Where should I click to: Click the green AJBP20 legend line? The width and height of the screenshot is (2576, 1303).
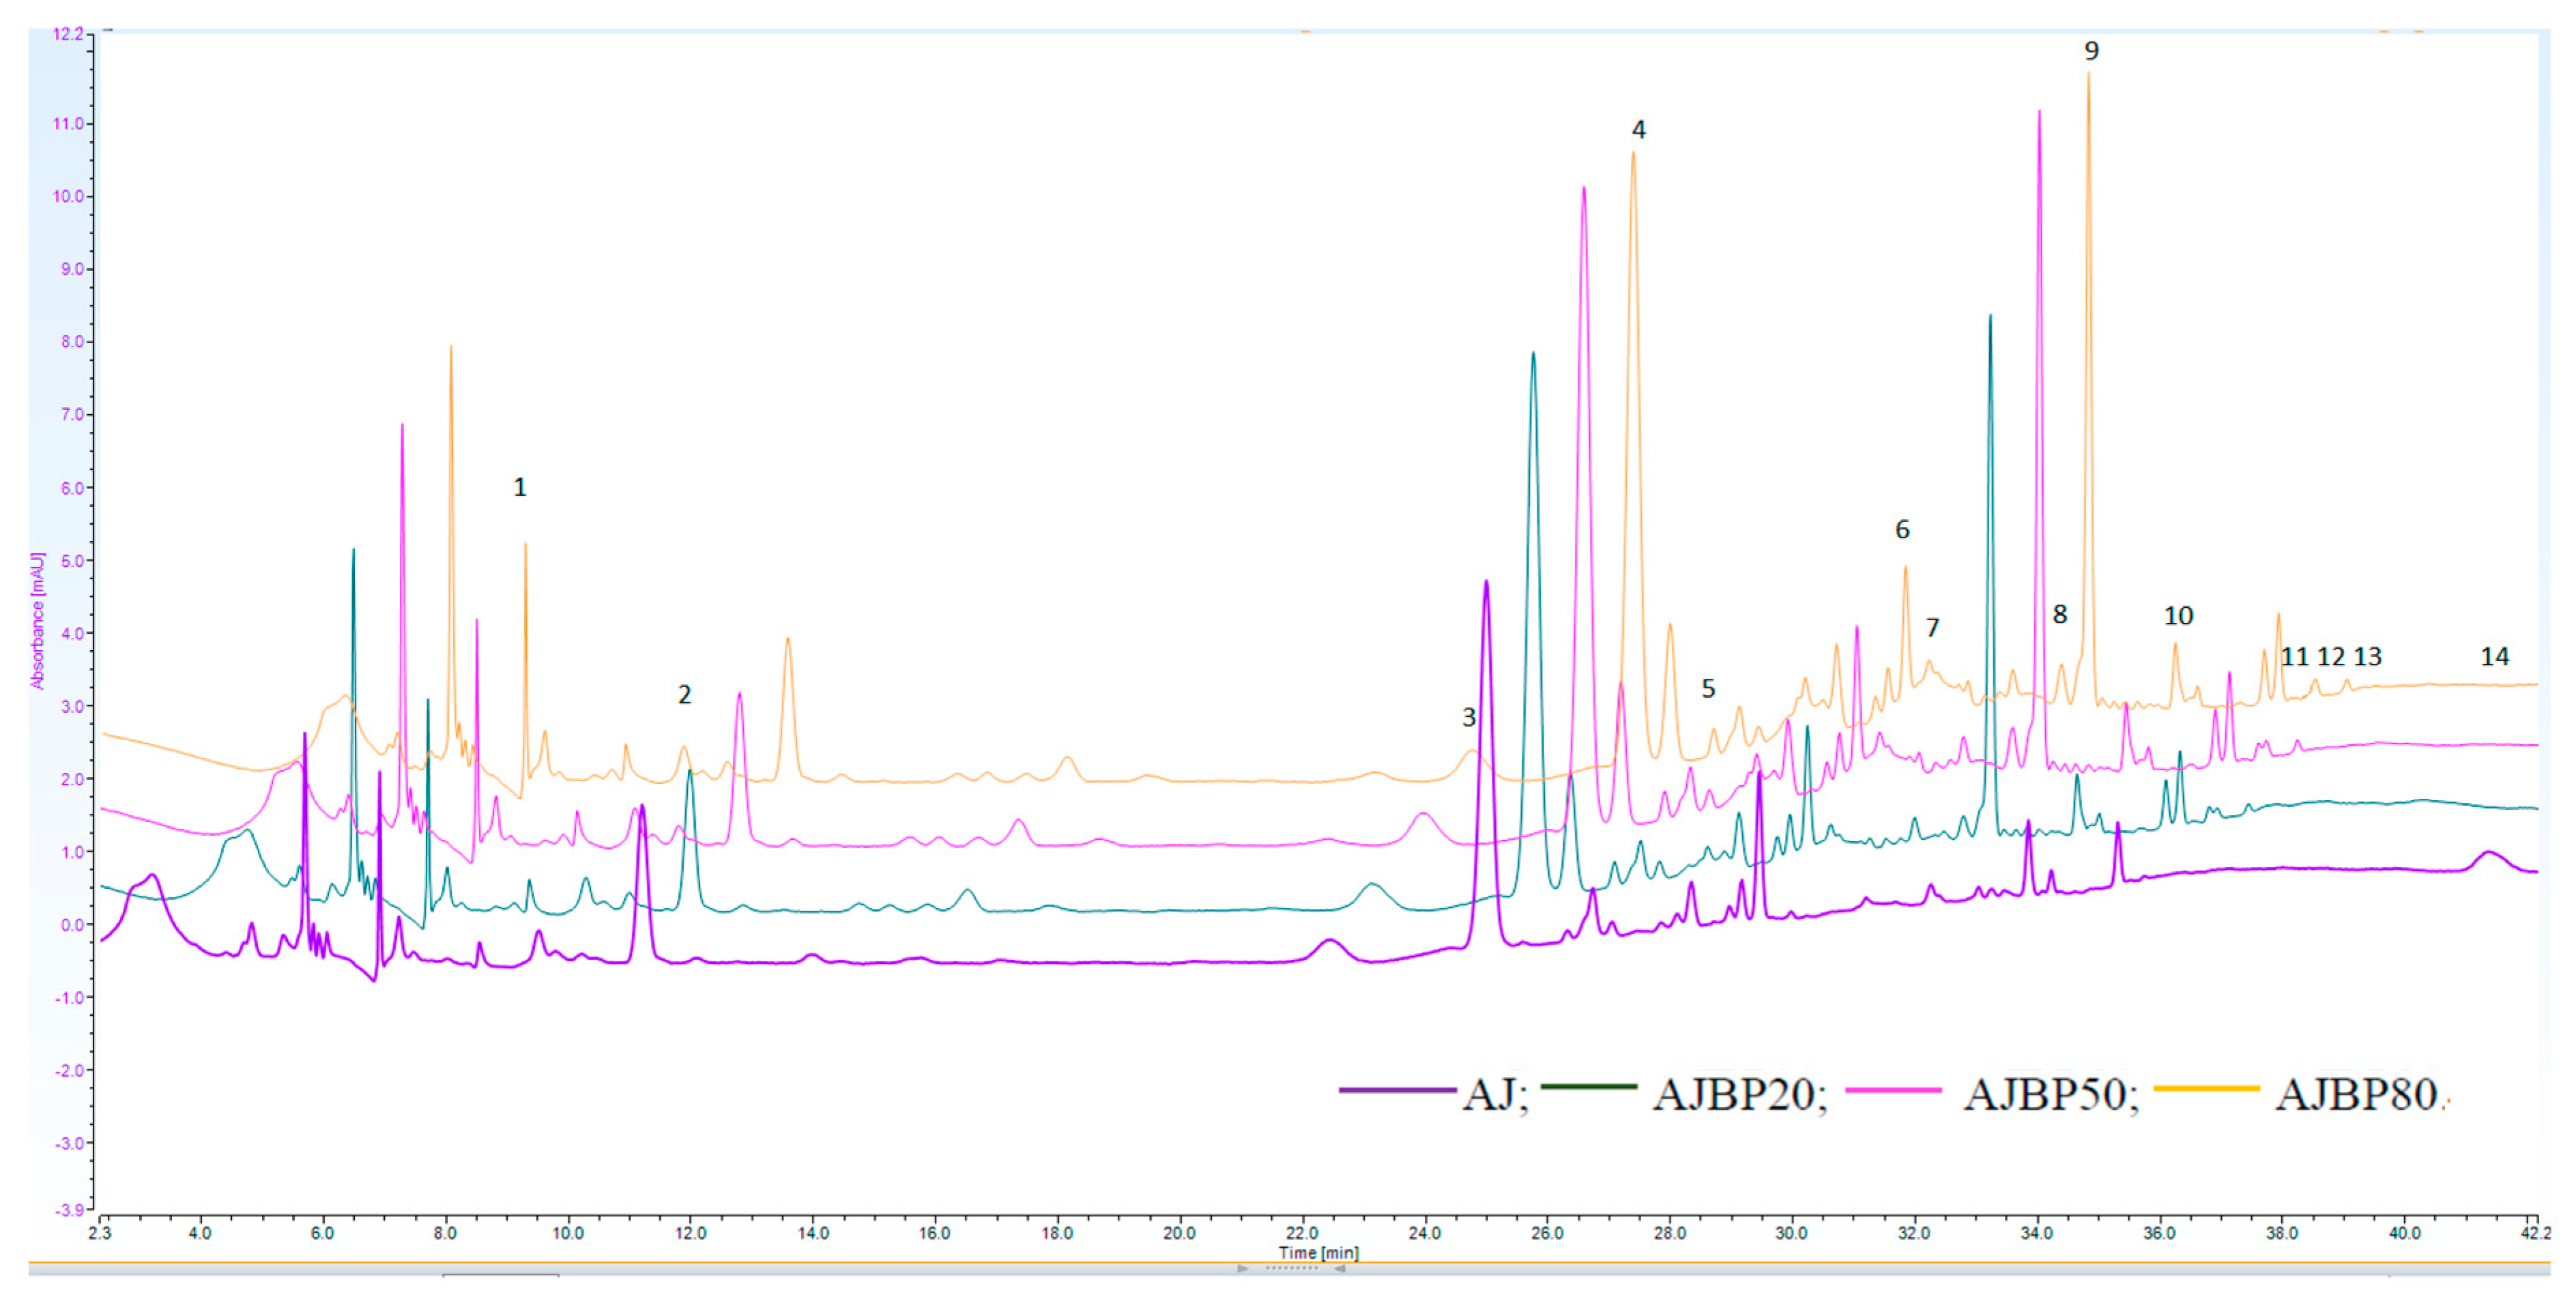coord(1589,1086)
